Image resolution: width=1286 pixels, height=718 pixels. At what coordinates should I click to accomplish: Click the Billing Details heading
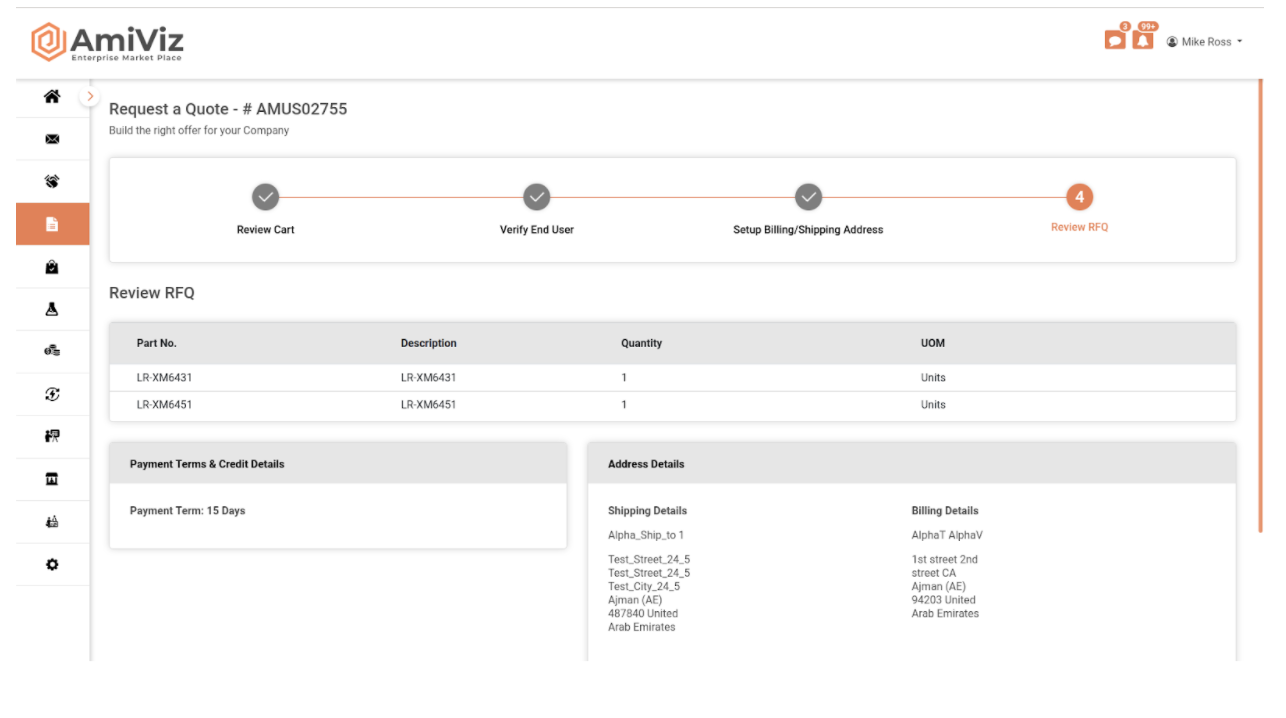coord(945,511)
